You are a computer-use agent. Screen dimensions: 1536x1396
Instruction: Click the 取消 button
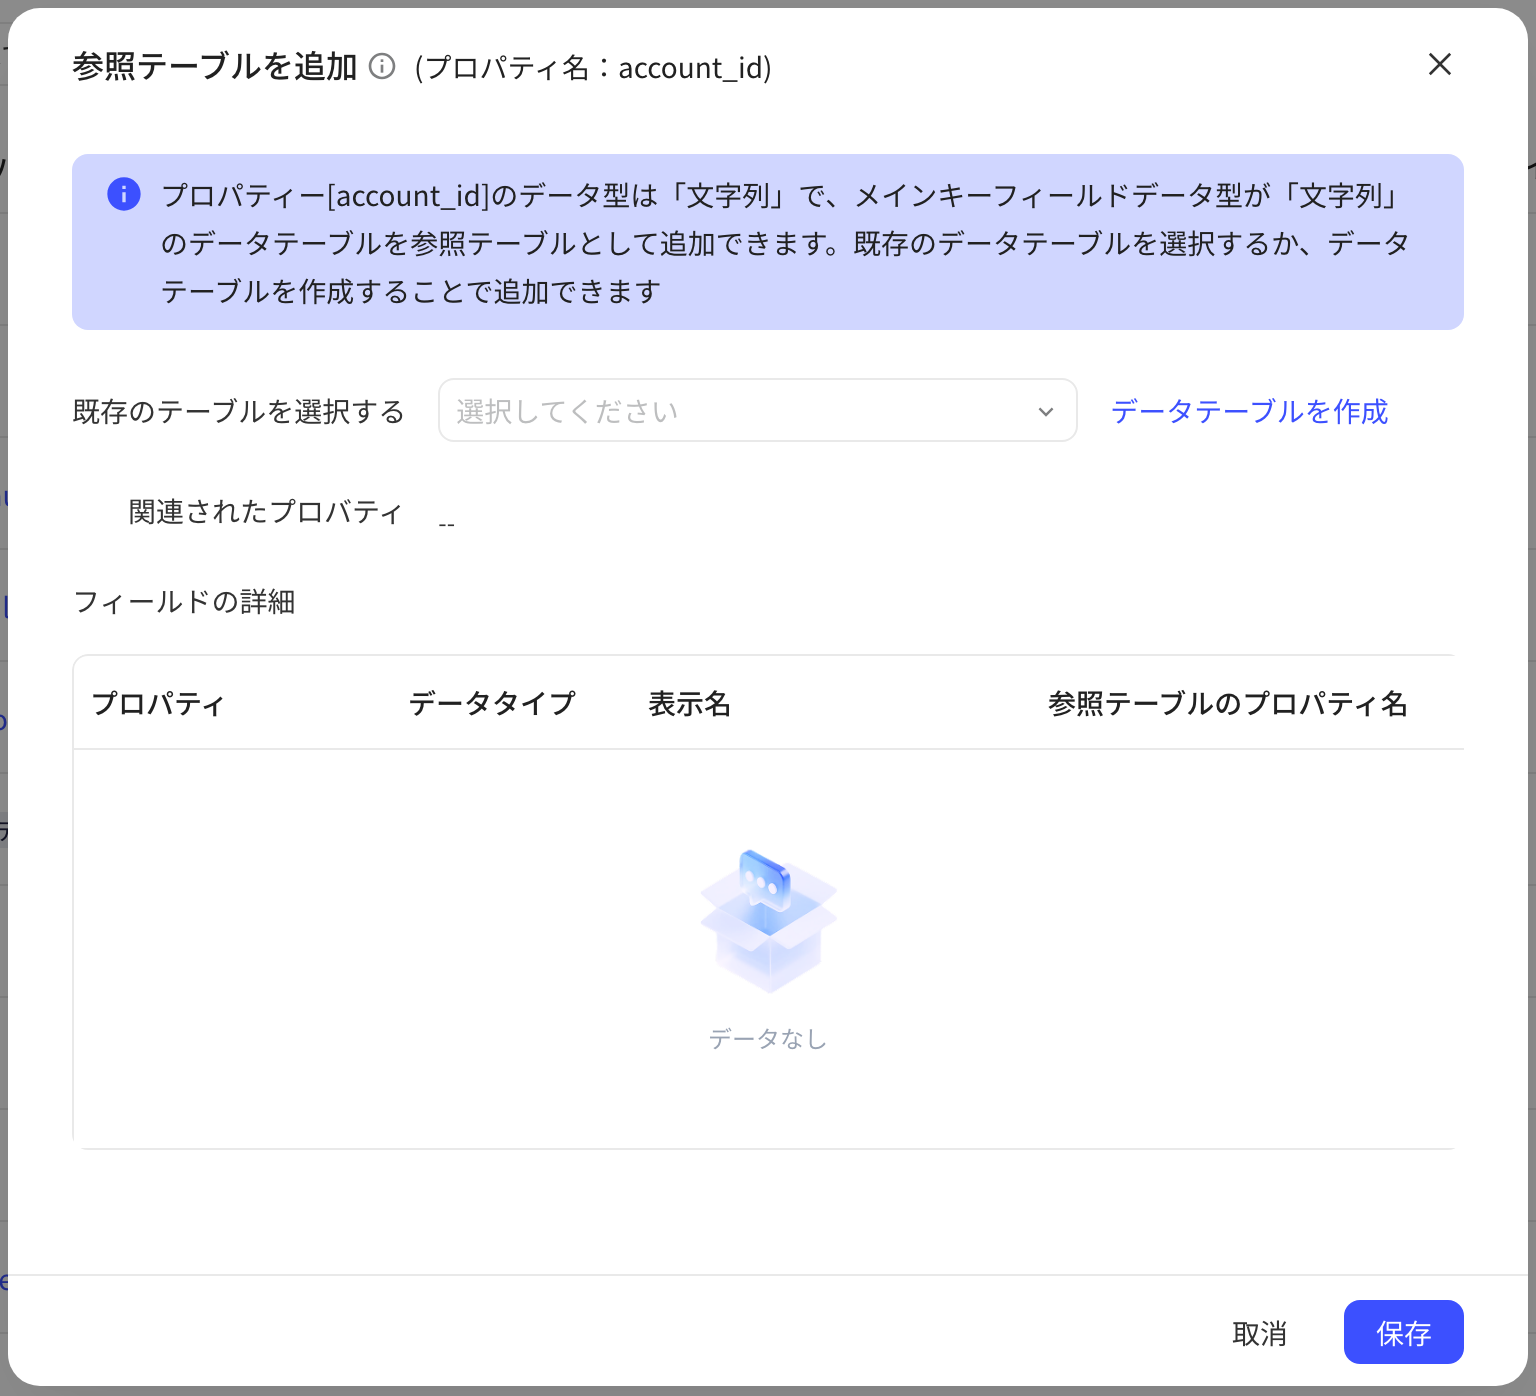click(x=1260, y=1333)
